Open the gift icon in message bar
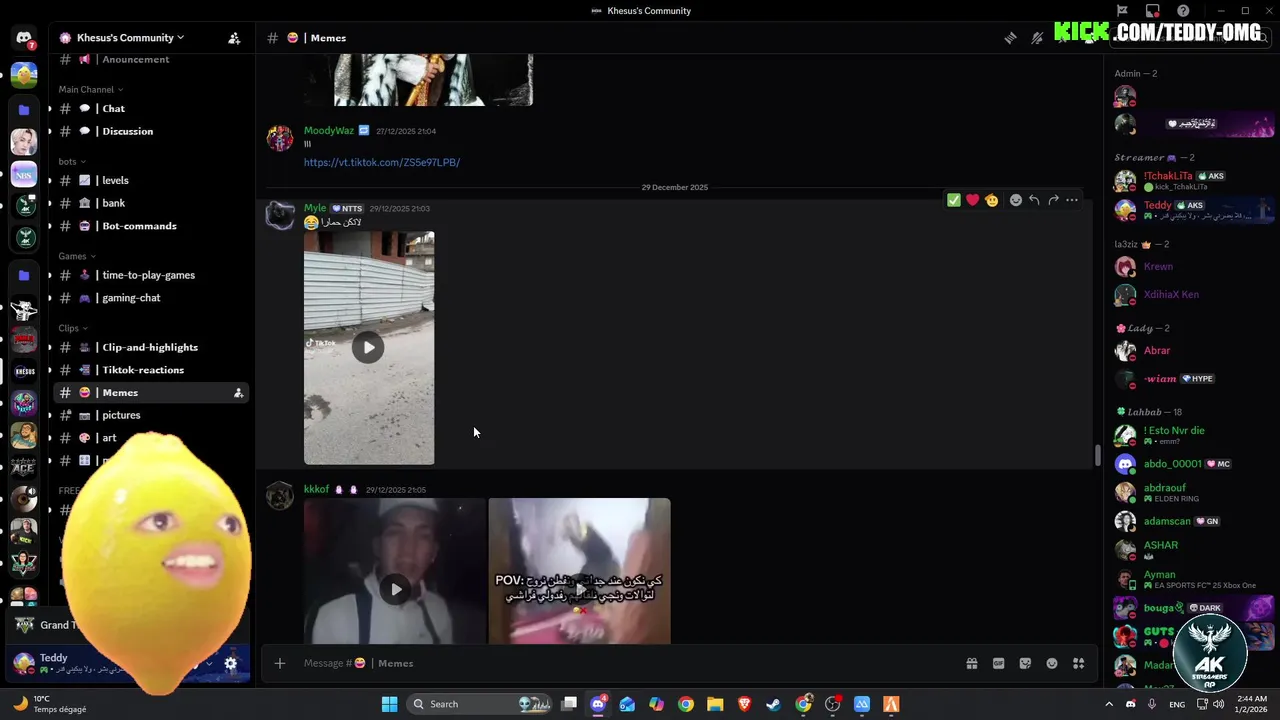 point(971,663)
